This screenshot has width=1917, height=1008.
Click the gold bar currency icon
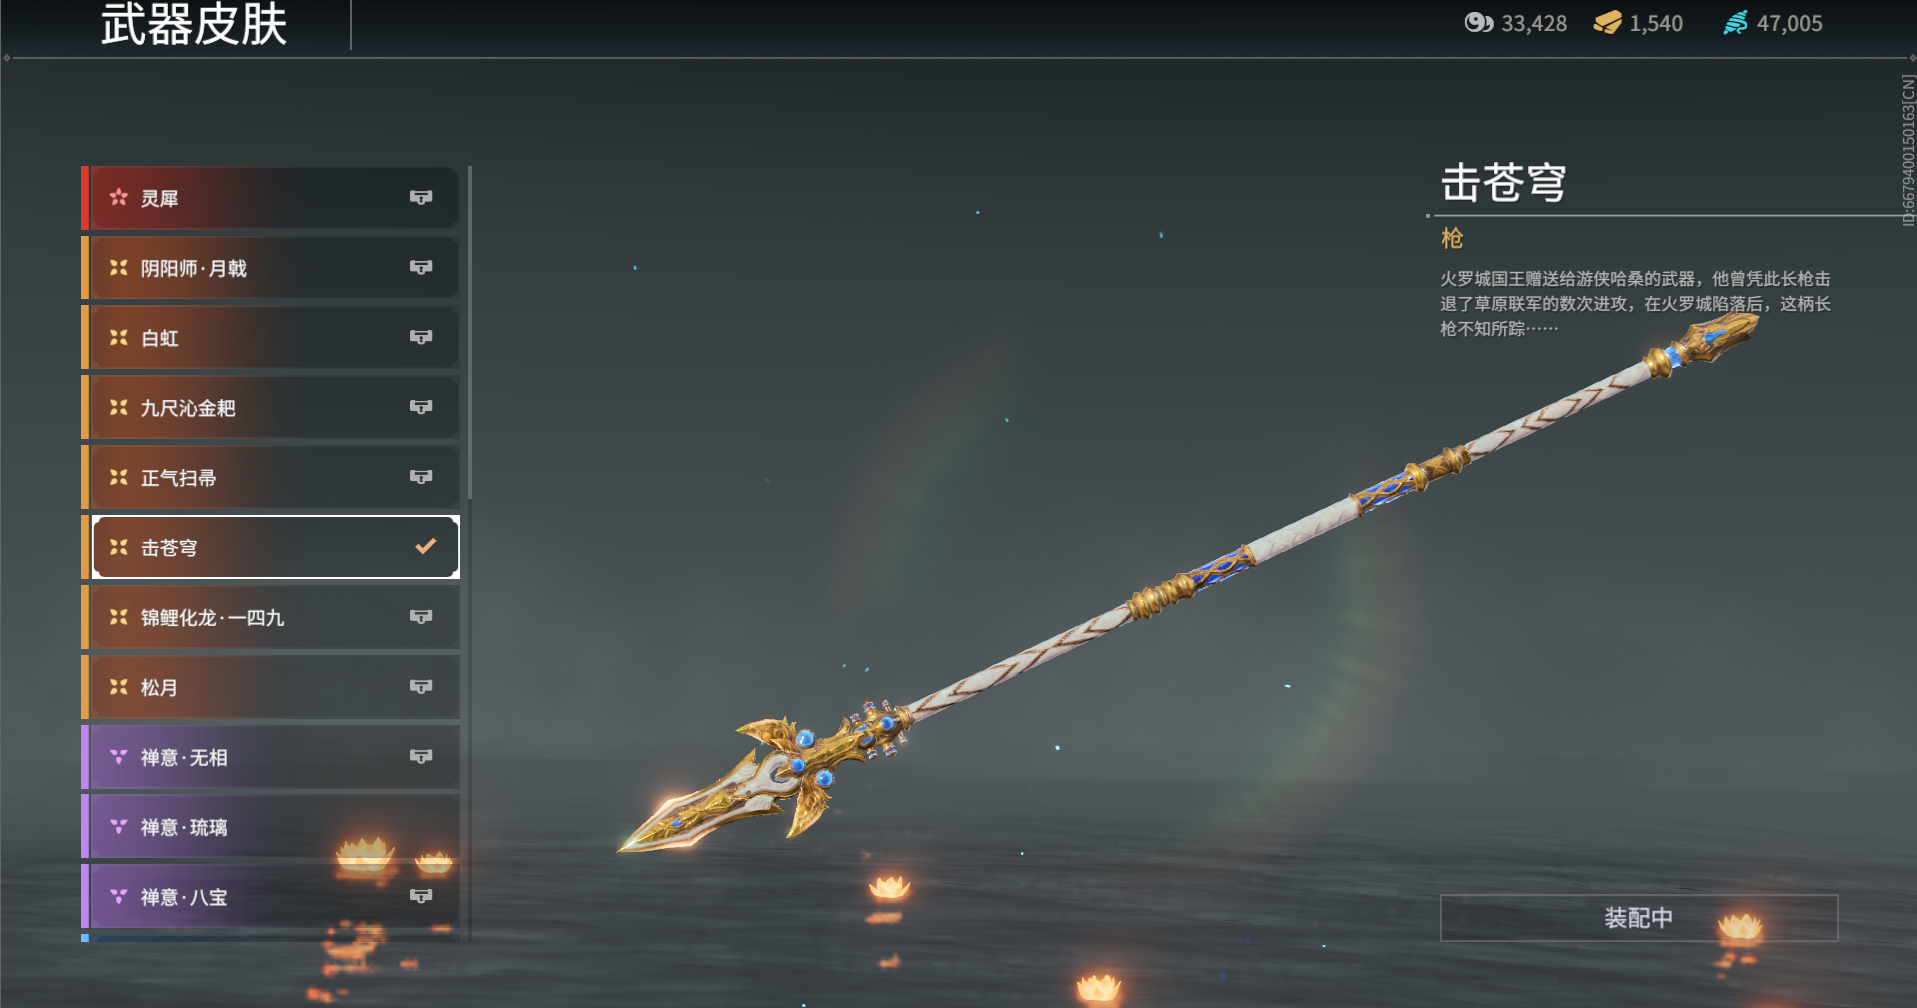click(x=1607, y=23)
